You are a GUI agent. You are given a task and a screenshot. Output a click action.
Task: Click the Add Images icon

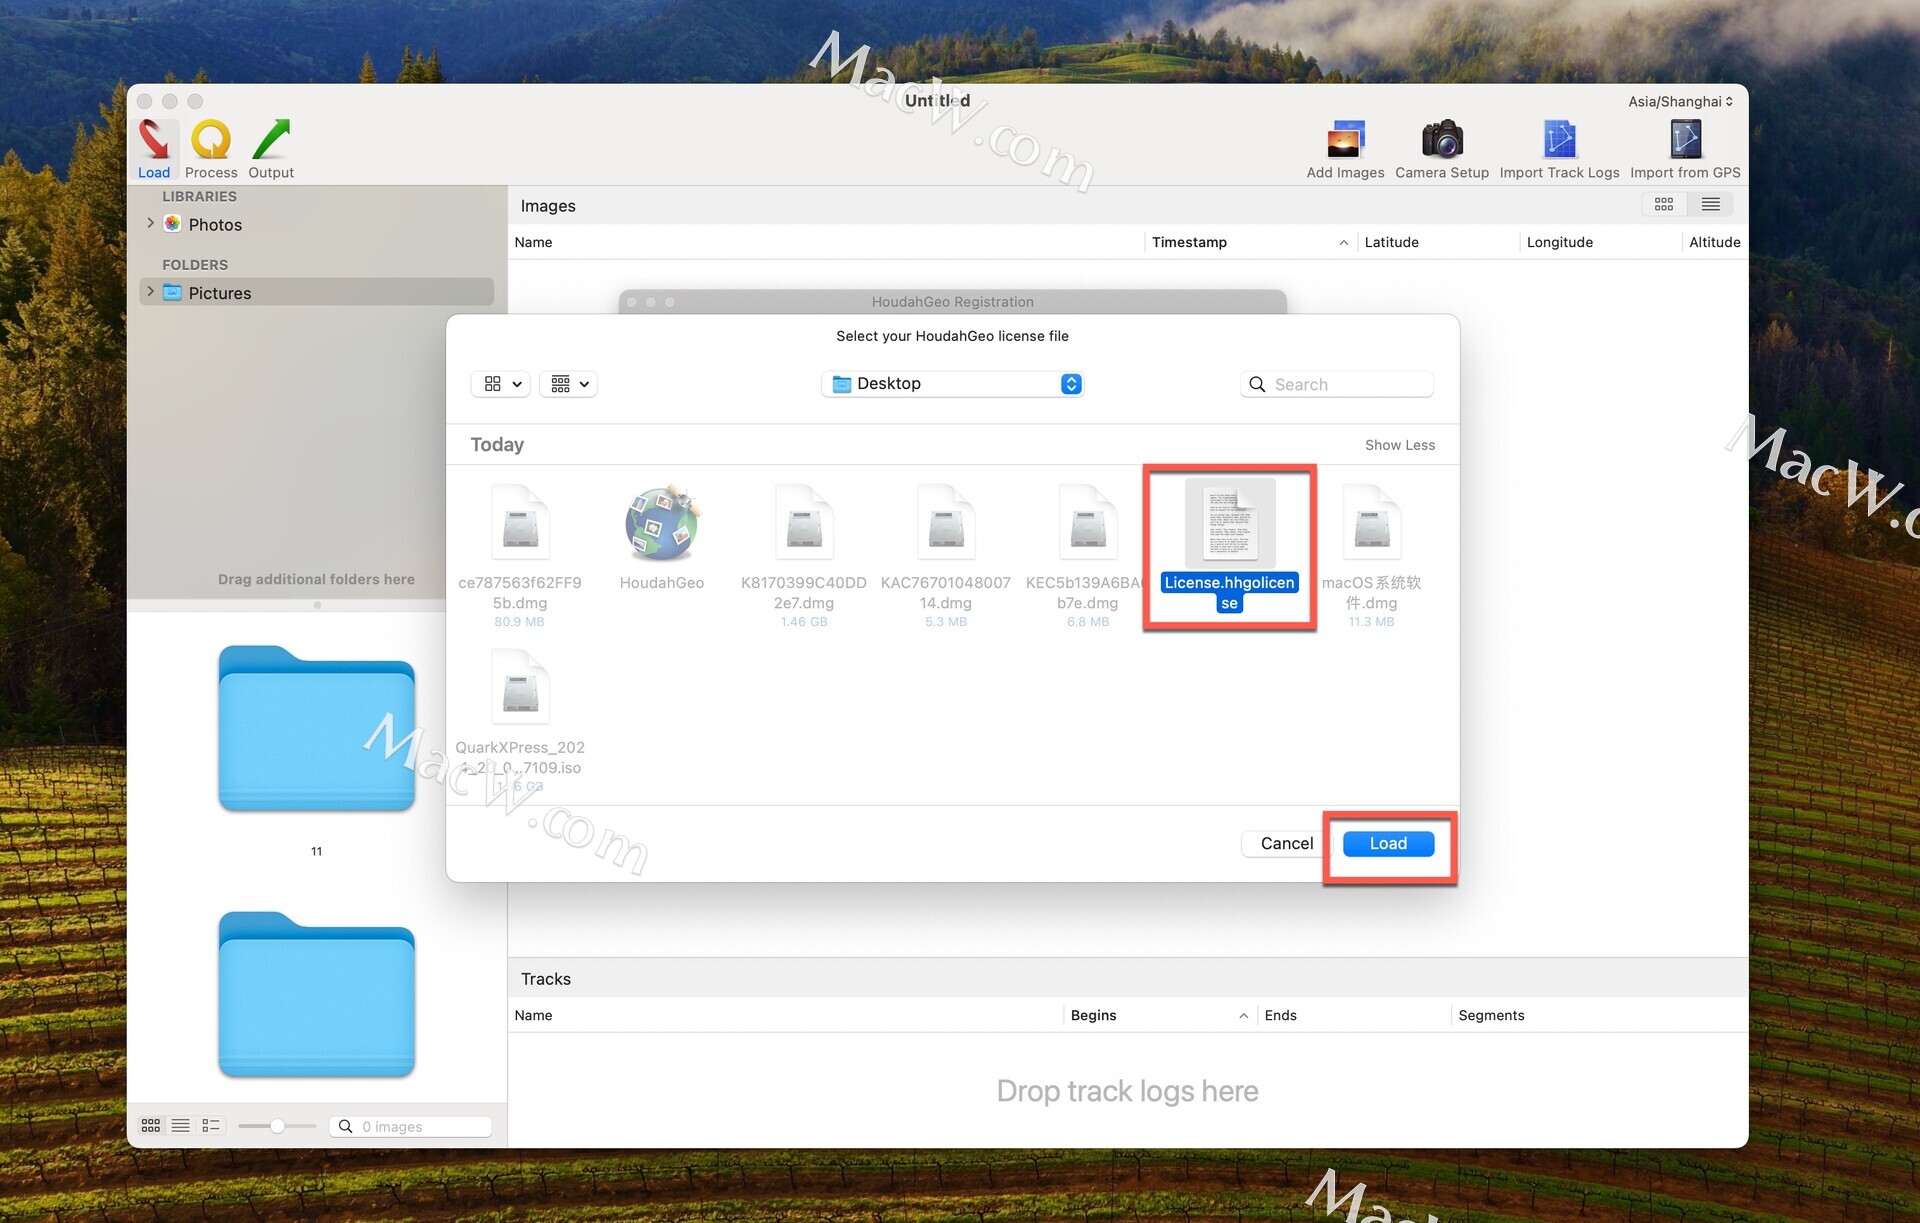coord(1345,147)
